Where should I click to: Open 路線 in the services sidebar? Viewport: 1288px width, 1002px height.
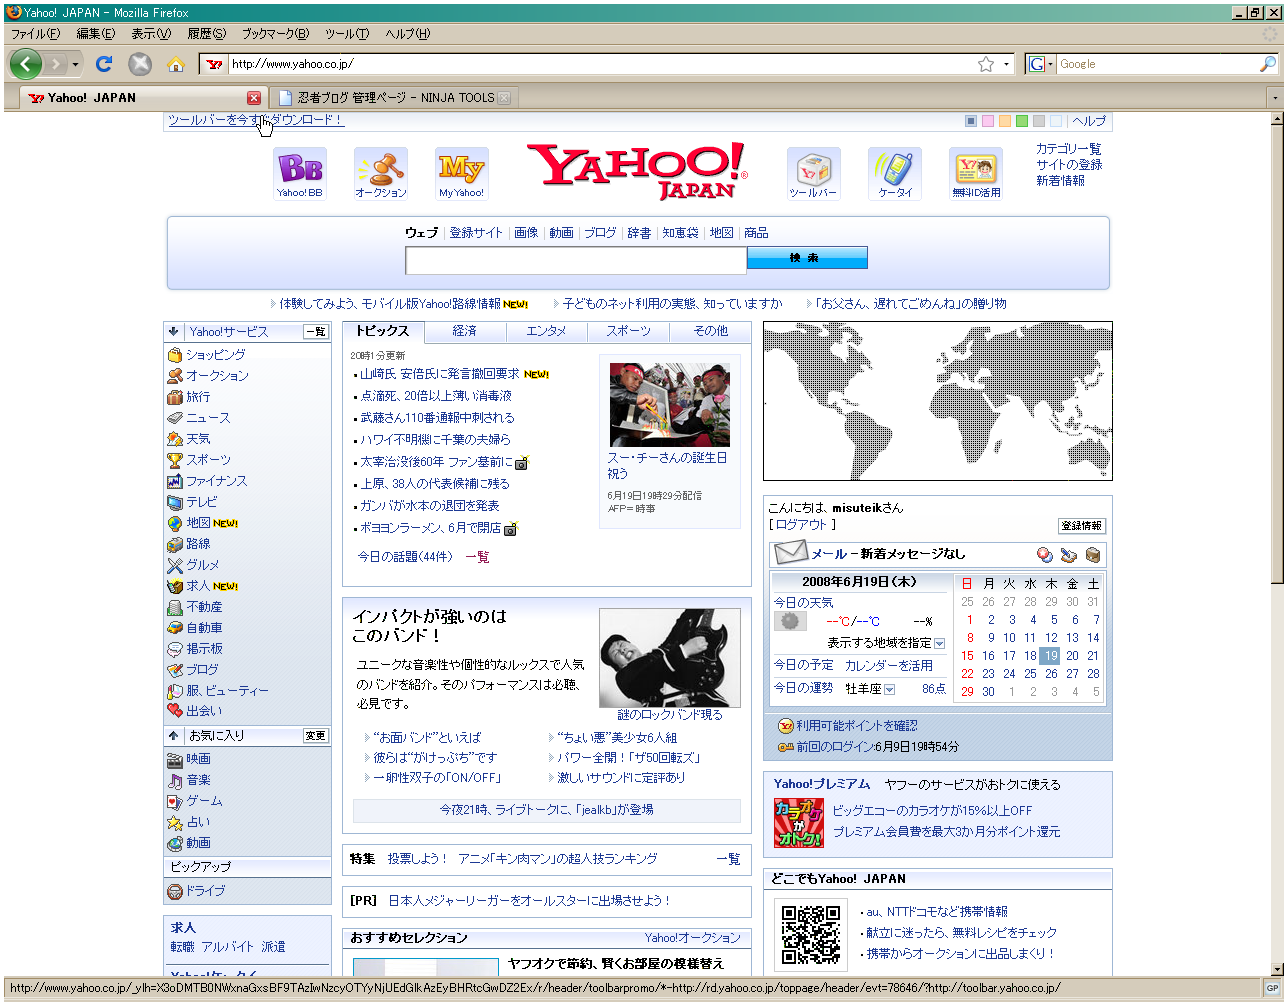click(x=198, y=544)
